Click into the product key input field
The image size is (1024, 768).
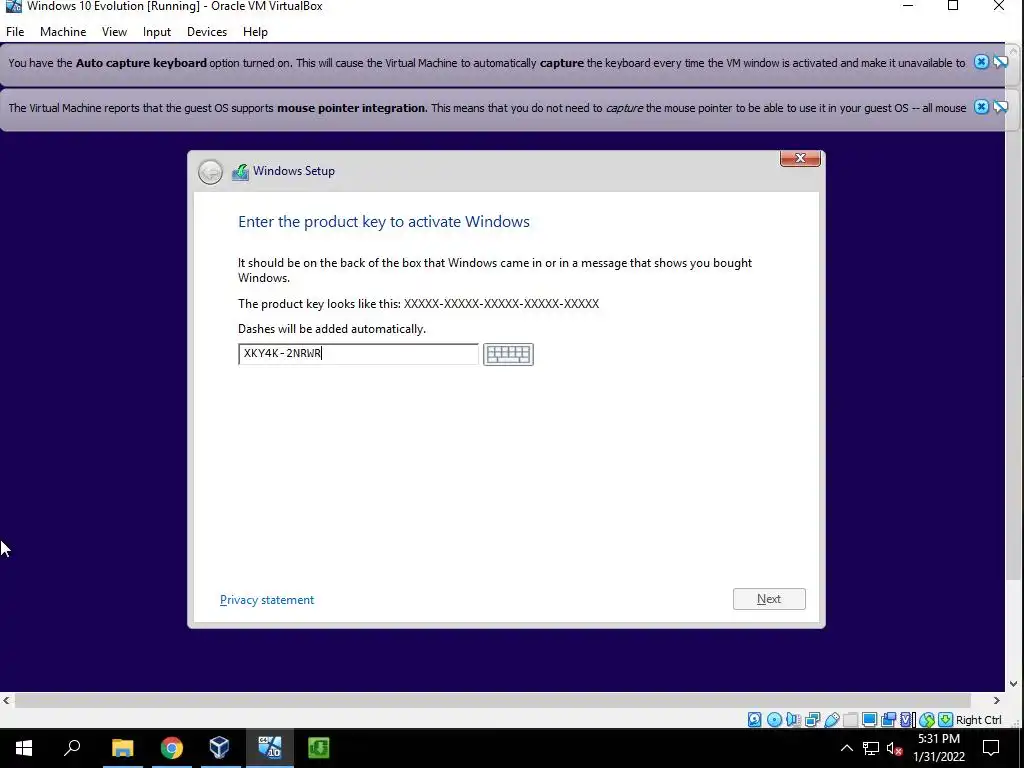point(358,354)
